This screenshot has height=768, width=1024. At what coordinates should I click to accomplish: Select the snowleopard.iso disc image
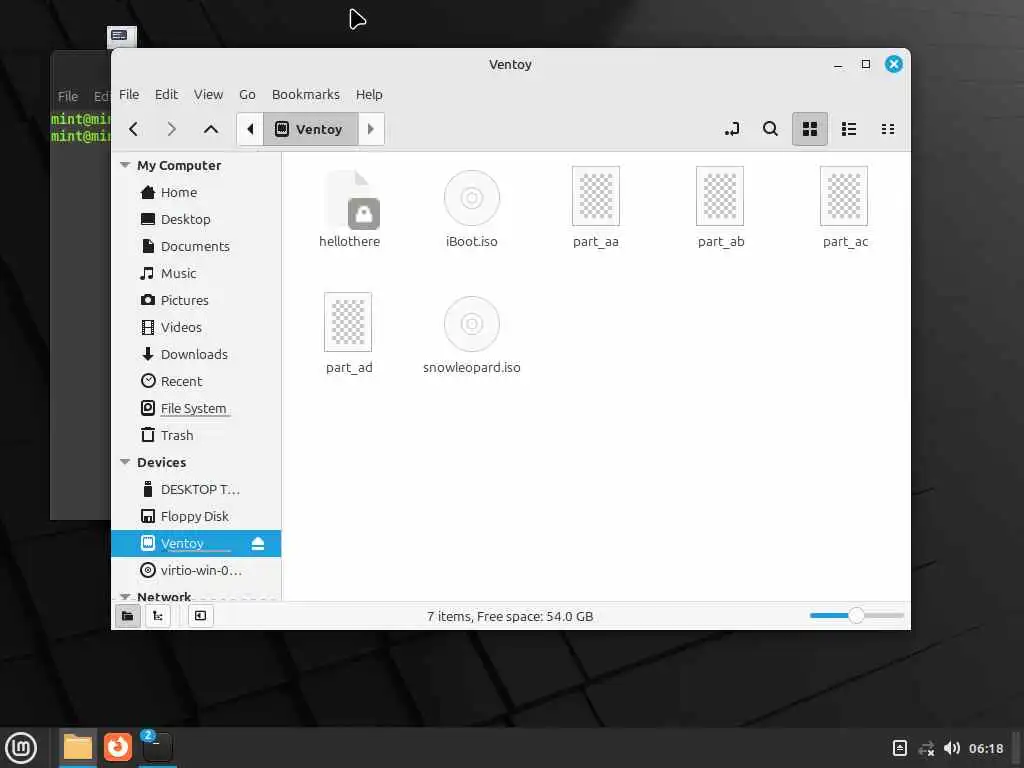tap(472, 334)
